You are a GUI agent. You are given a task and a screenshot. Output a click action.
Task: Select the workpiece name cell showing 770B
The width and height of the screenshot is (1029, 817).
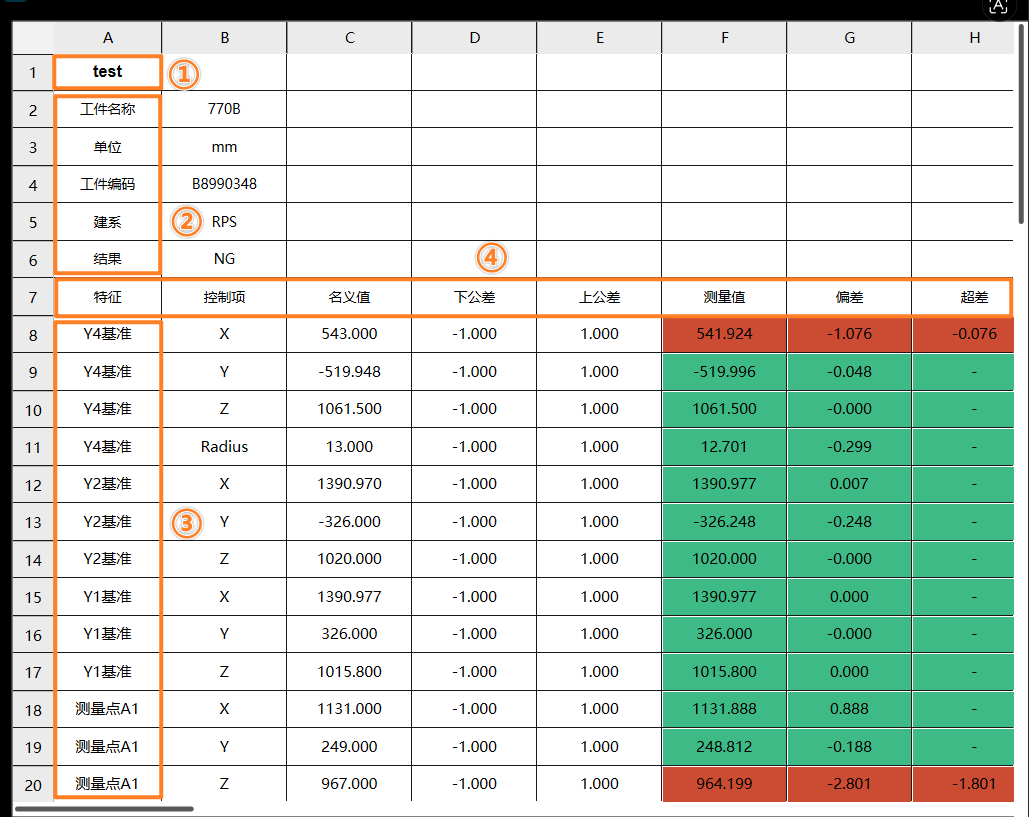click(x=224, y=109)
